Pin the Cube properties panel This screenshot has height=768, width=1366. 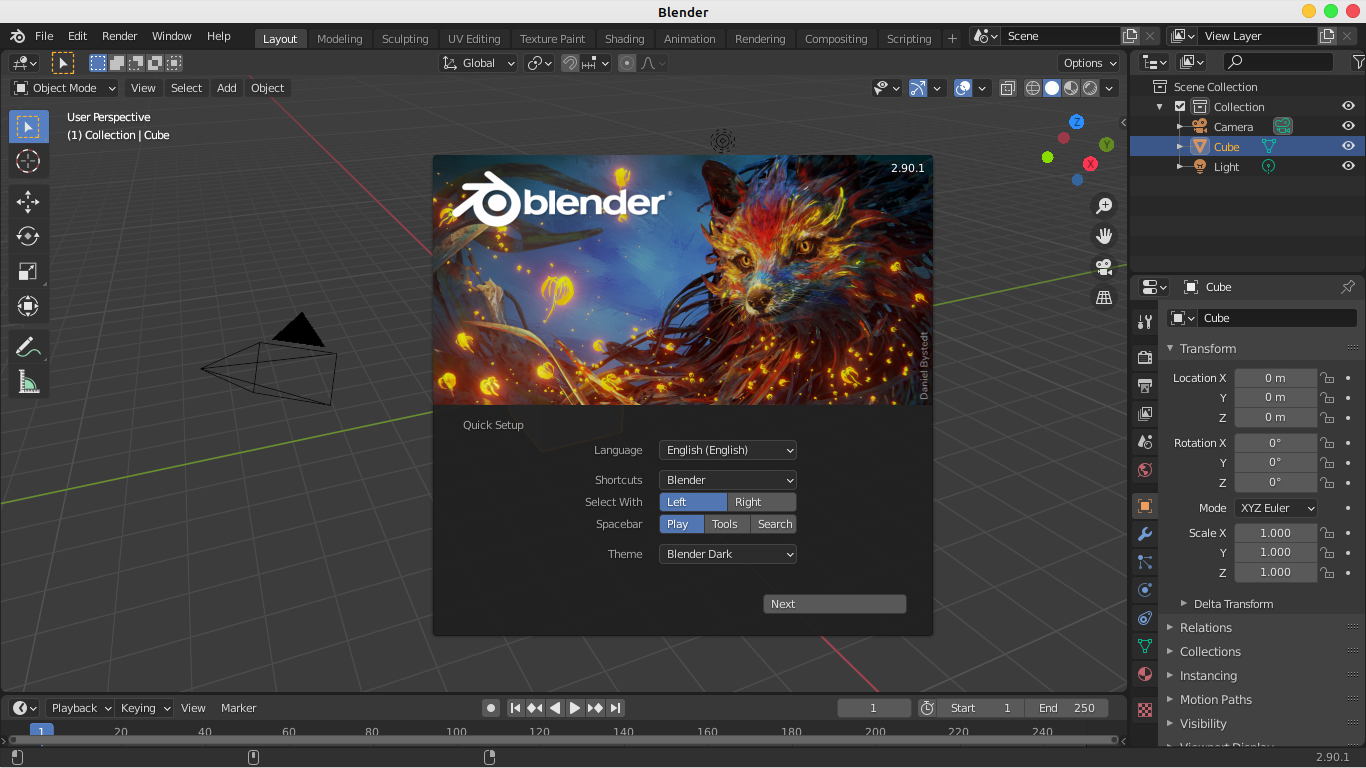[x=1347, y=287]
